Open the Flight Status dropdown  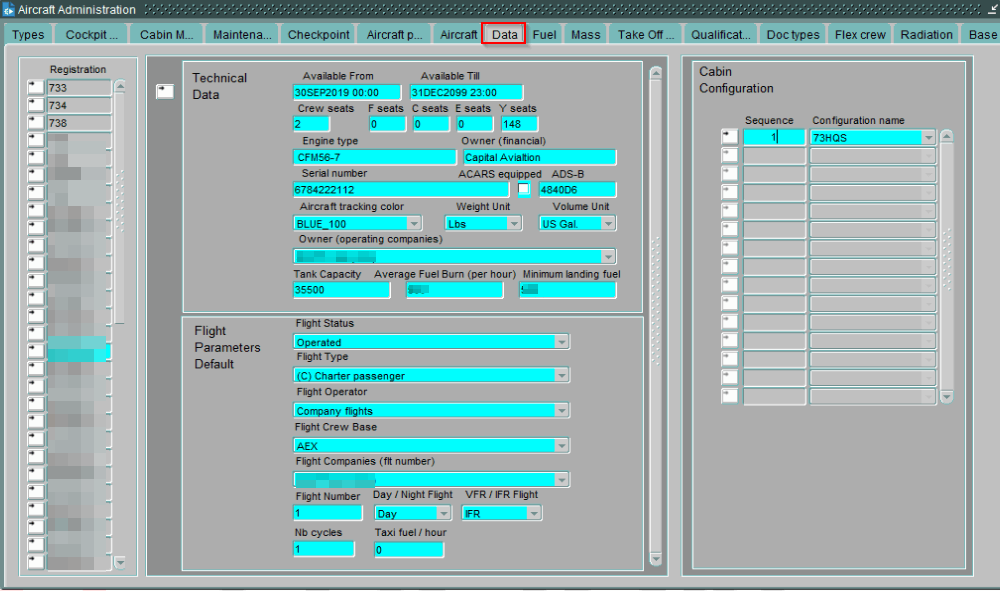coord(562,342)
